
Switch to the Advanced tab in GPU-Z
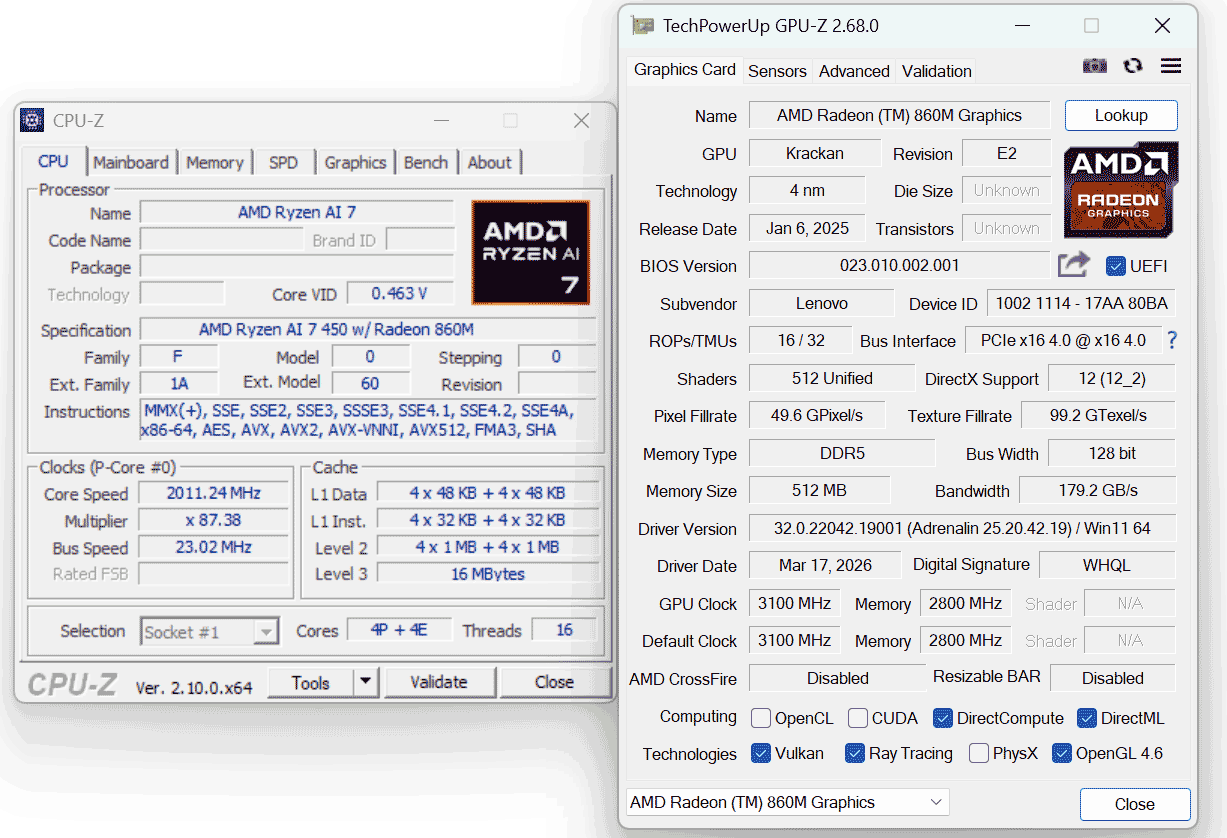point(854,71)
